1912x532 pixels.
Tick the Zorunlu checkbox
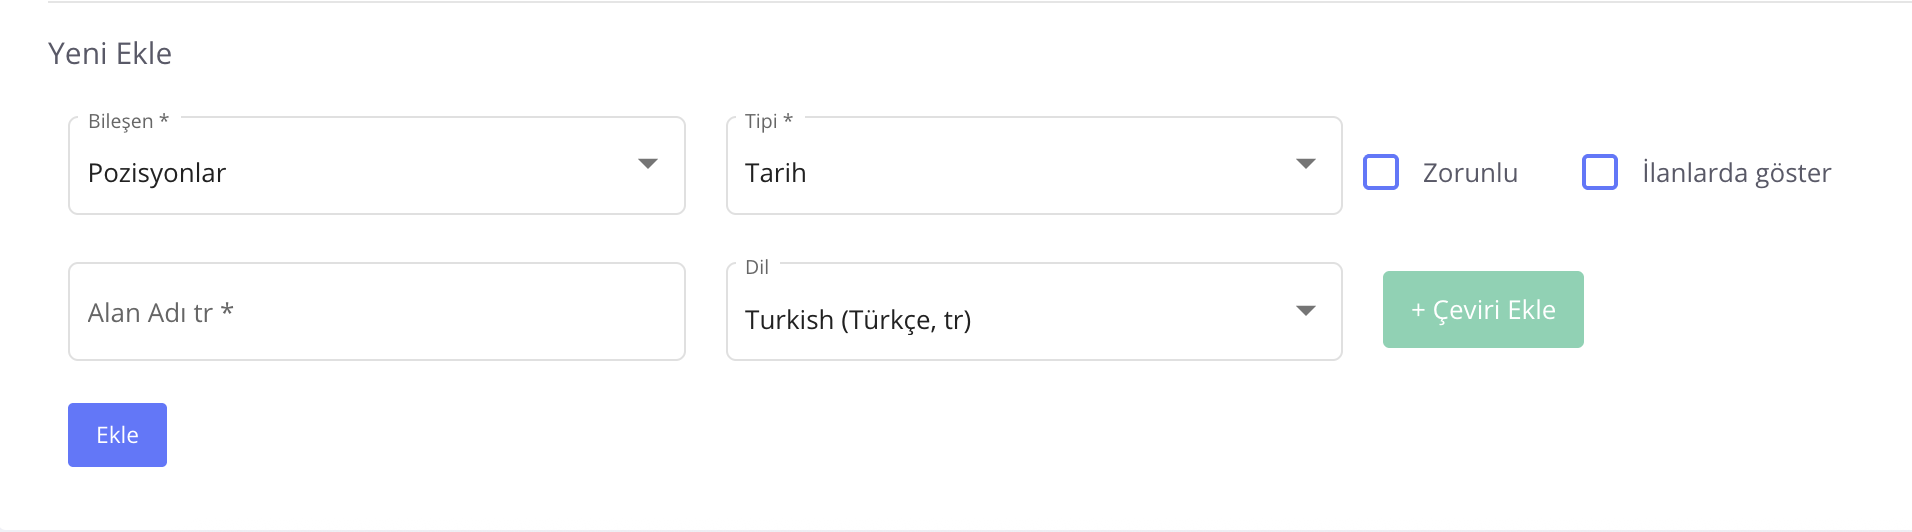click(1381, 172)
